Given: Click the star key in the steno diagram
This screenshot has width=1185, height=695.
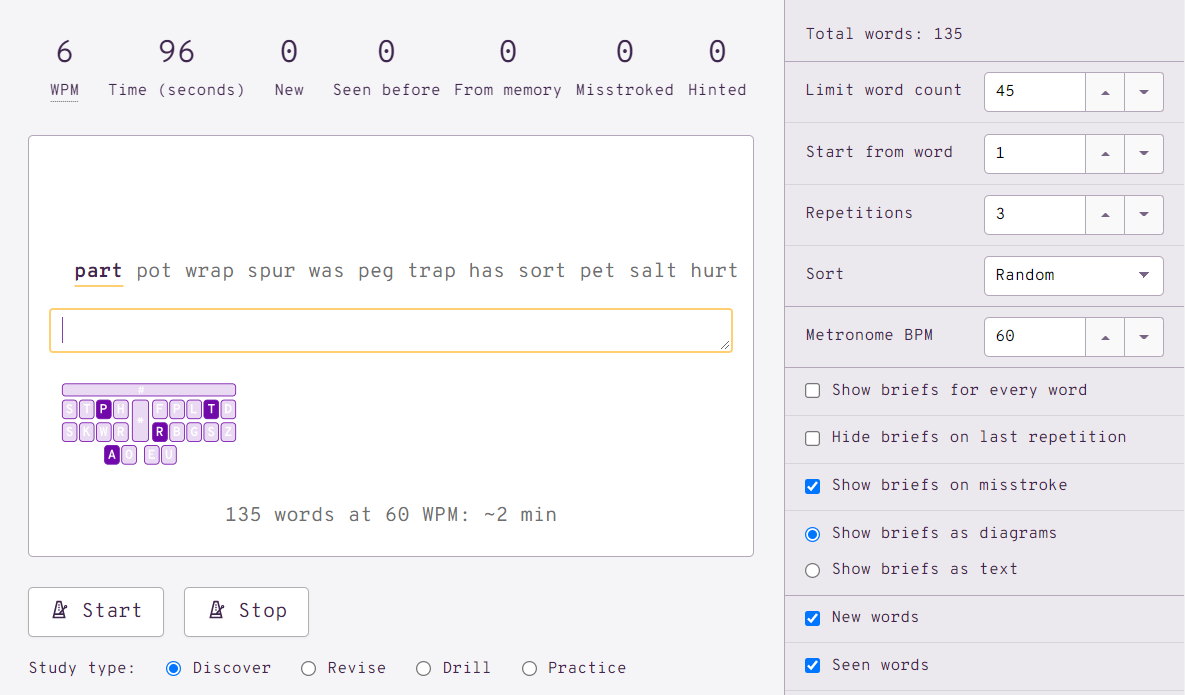Looking at the screenshot, I should (140, 420).
